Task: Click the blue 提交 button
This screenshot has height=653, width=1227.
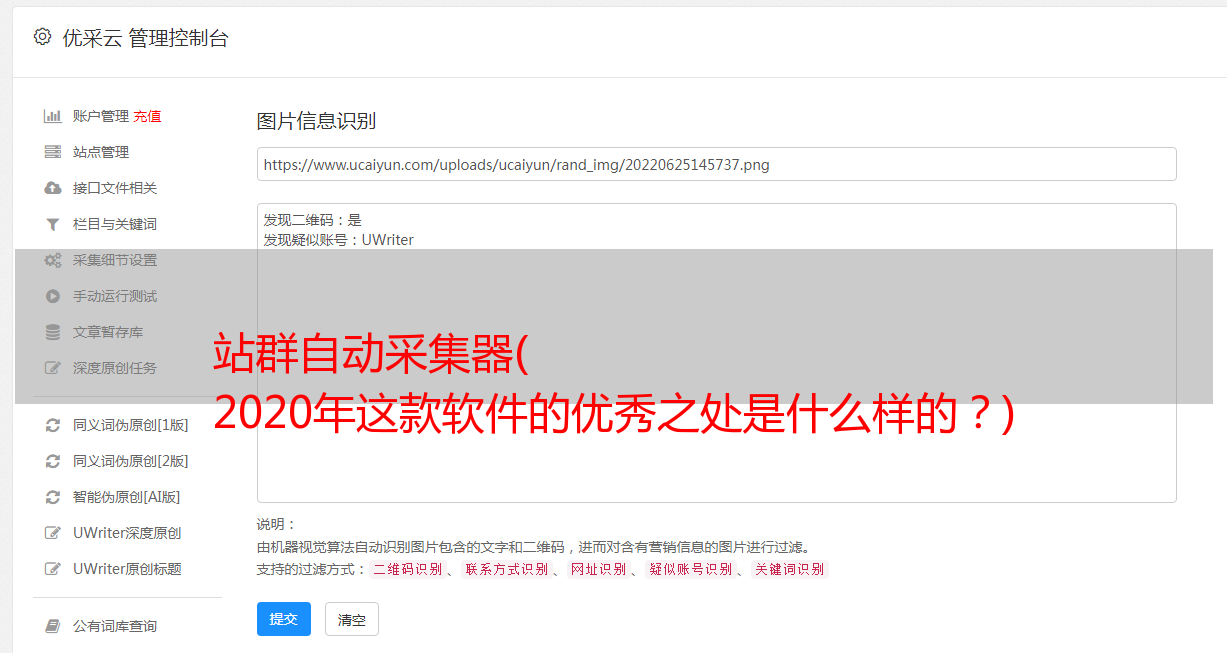Action: [x=284, y=619]
